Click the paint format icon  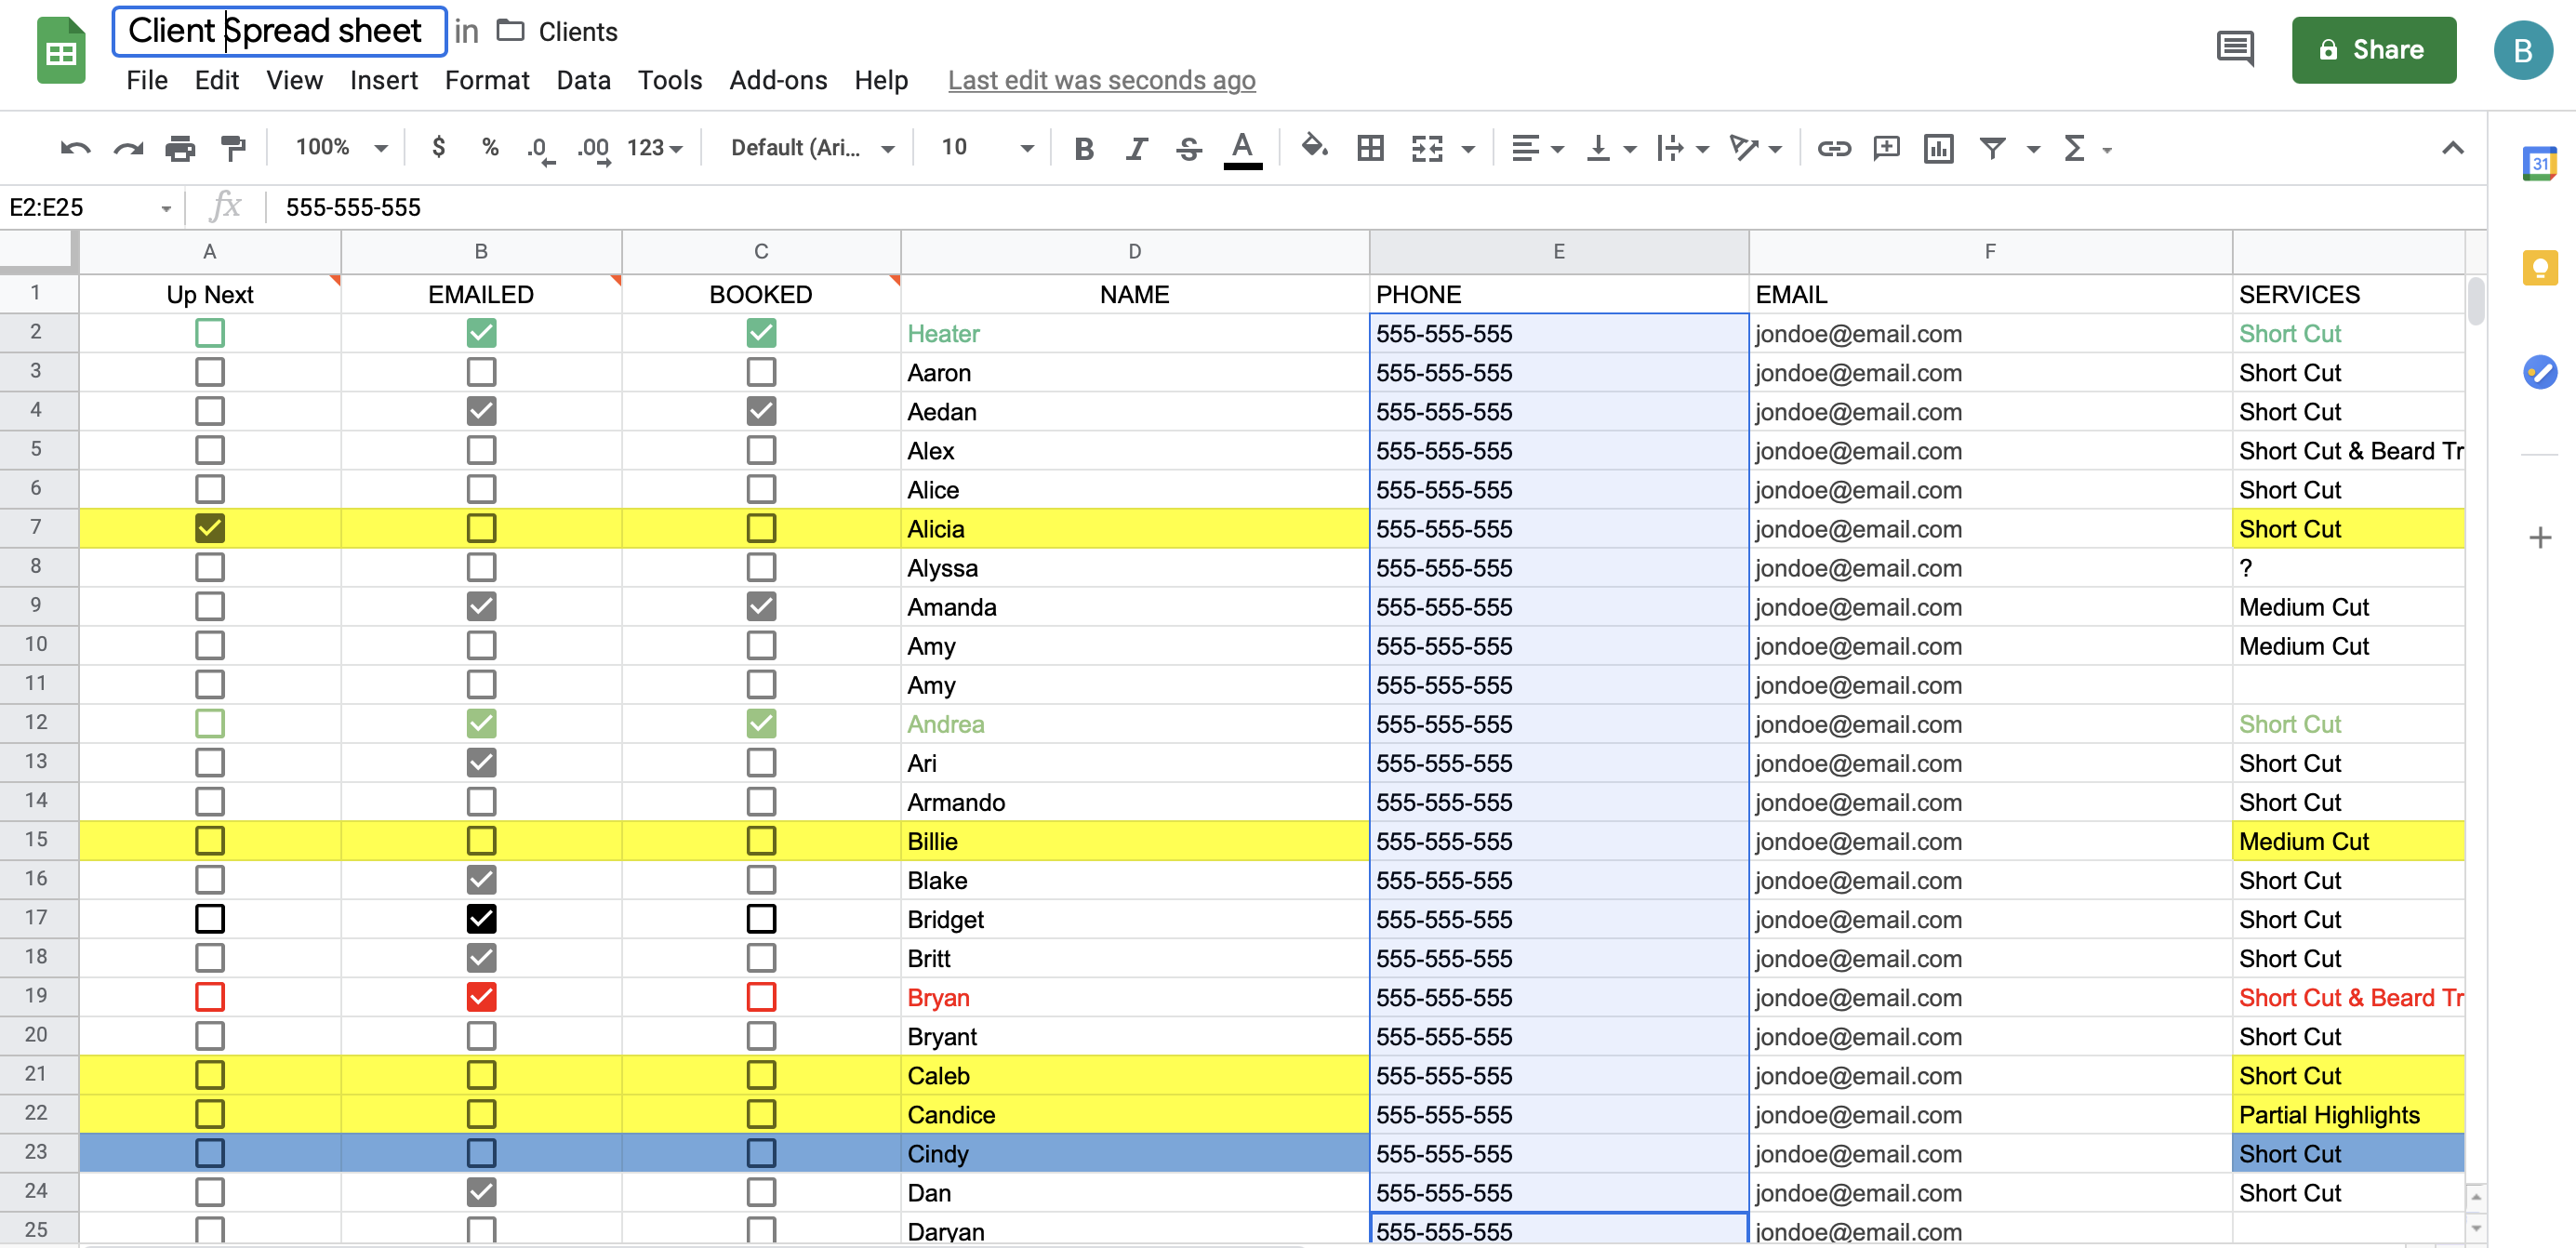[x=233, y=148]
